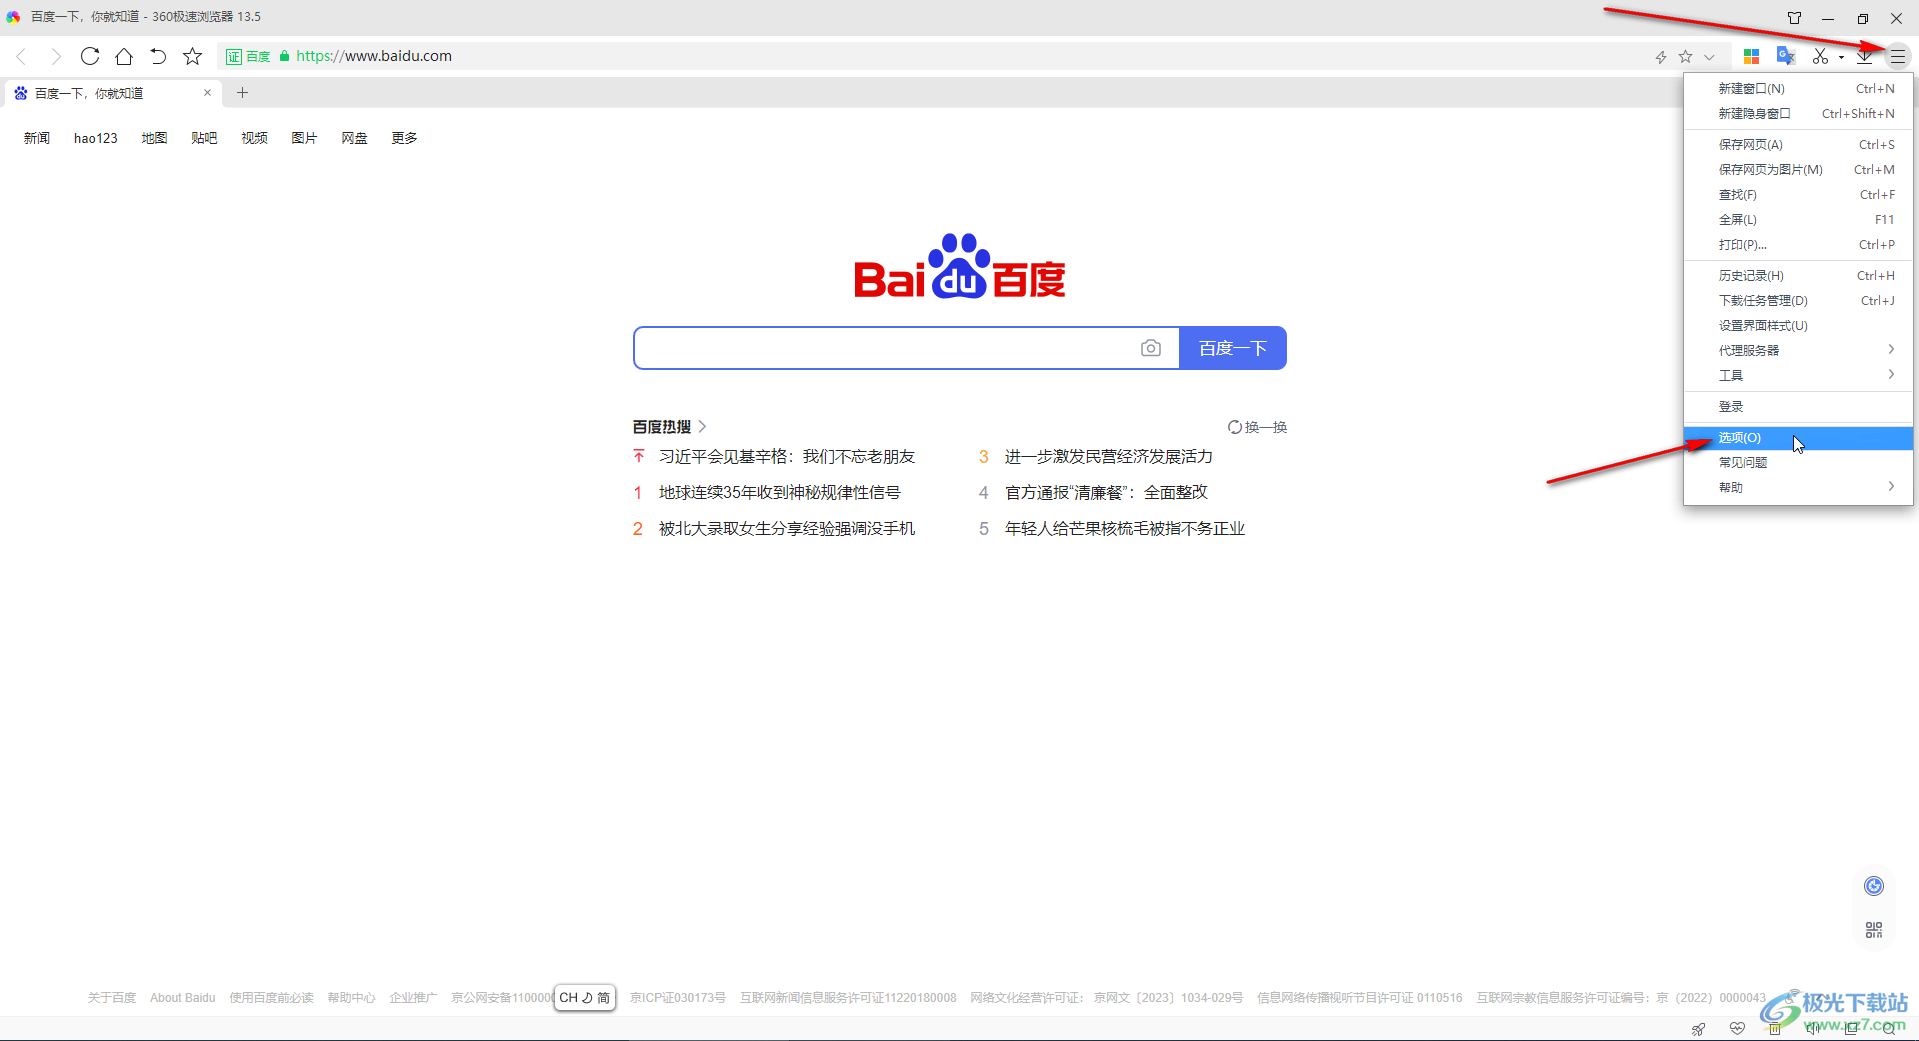Click the browser back arrow
The image size is (1919, 1041).
click(21, 56)
